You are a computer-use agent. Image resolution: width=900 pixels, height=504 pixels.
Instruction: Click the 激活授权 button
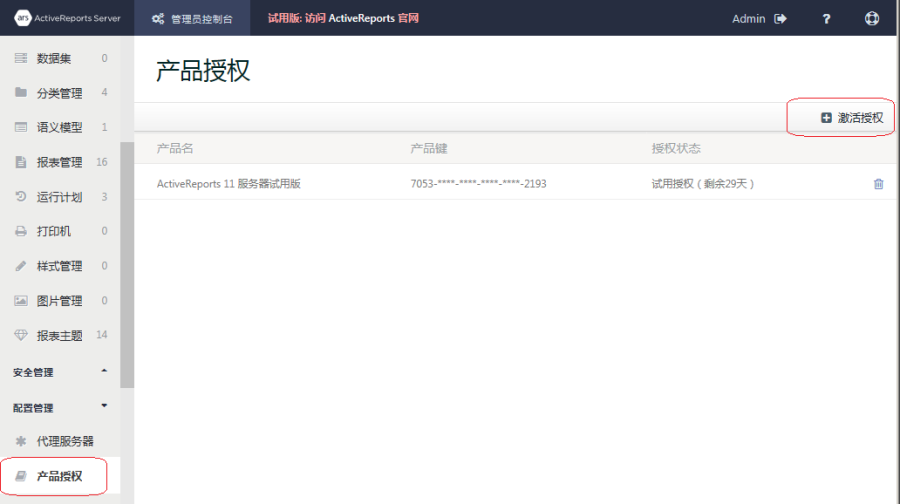(x=852, y=118)
